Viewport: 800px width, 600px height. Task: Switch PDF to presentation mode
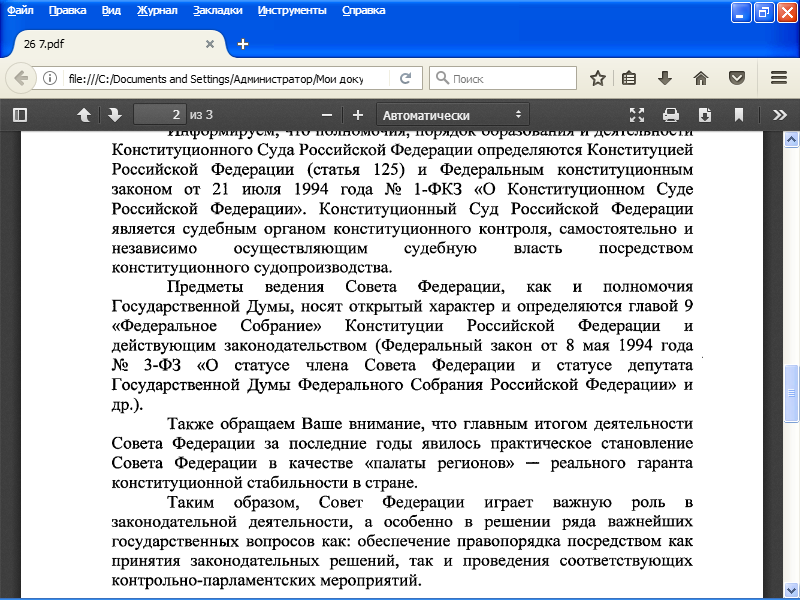[x=637, y=115]
